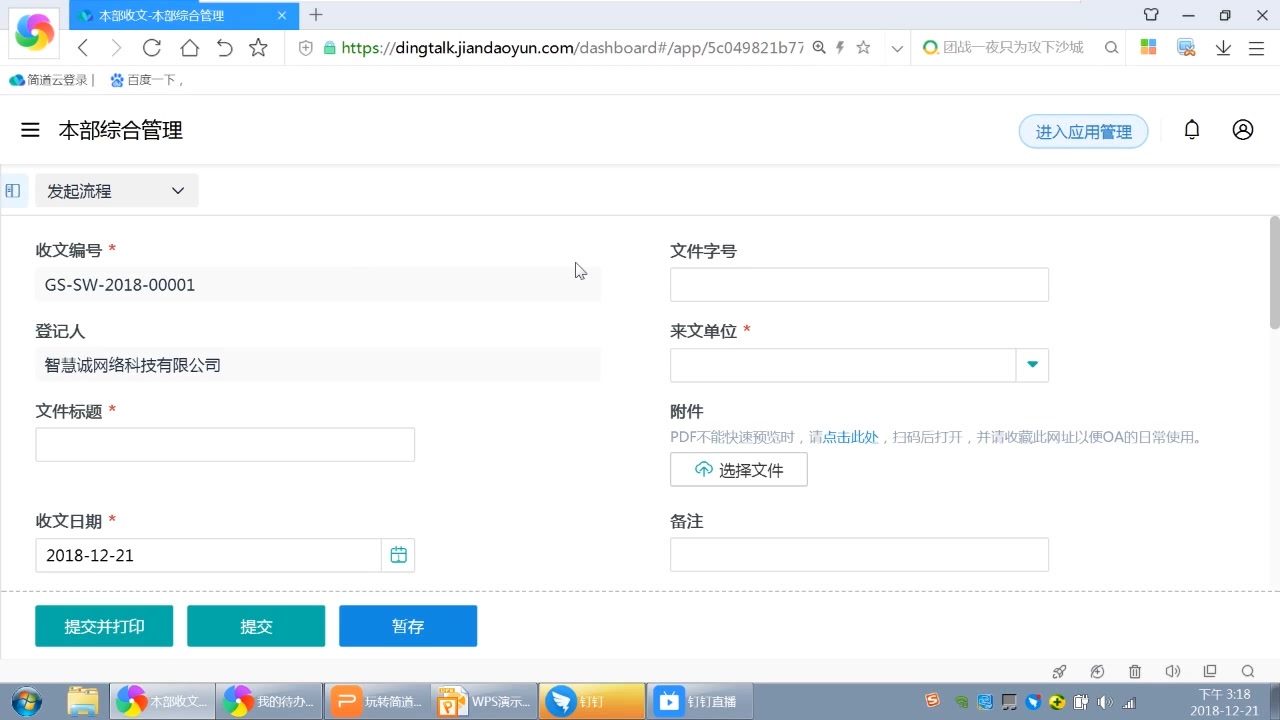Open the colorful four-square apps icon
The height and width of the screenshot is (720, 1280).
tap(1148, 48)
